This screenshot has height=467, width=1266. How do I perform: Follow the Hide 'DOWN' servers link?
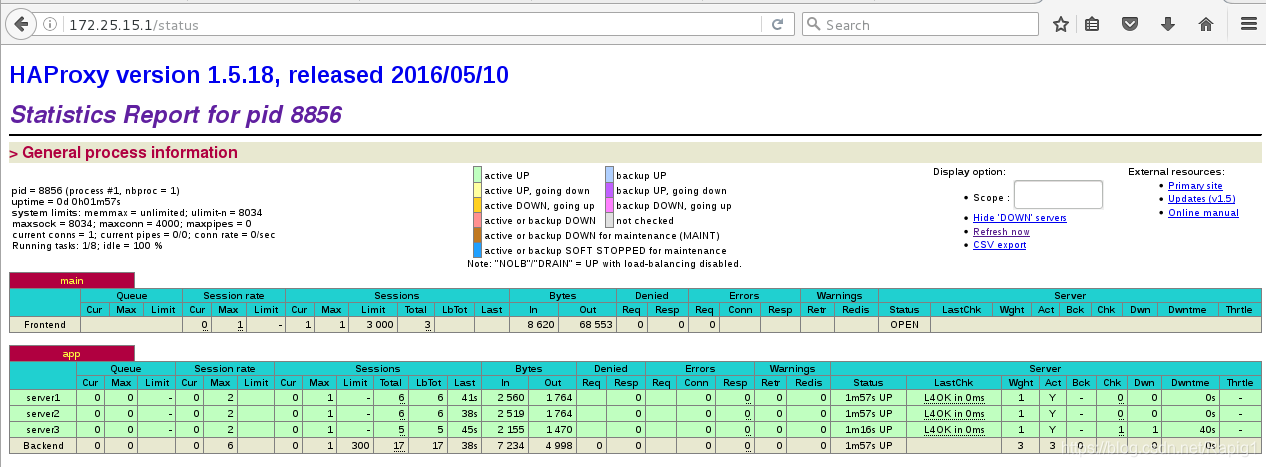click(1020, 217)
